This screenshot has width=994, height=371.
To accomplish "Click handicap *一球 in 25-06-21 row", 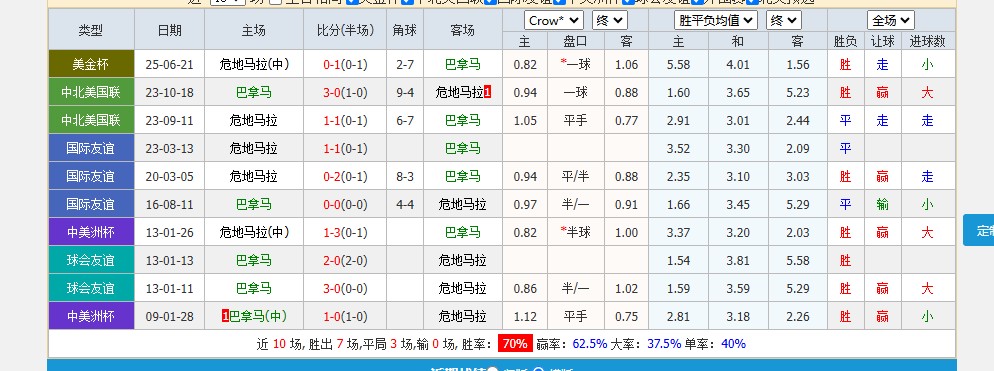I will 576,64.
